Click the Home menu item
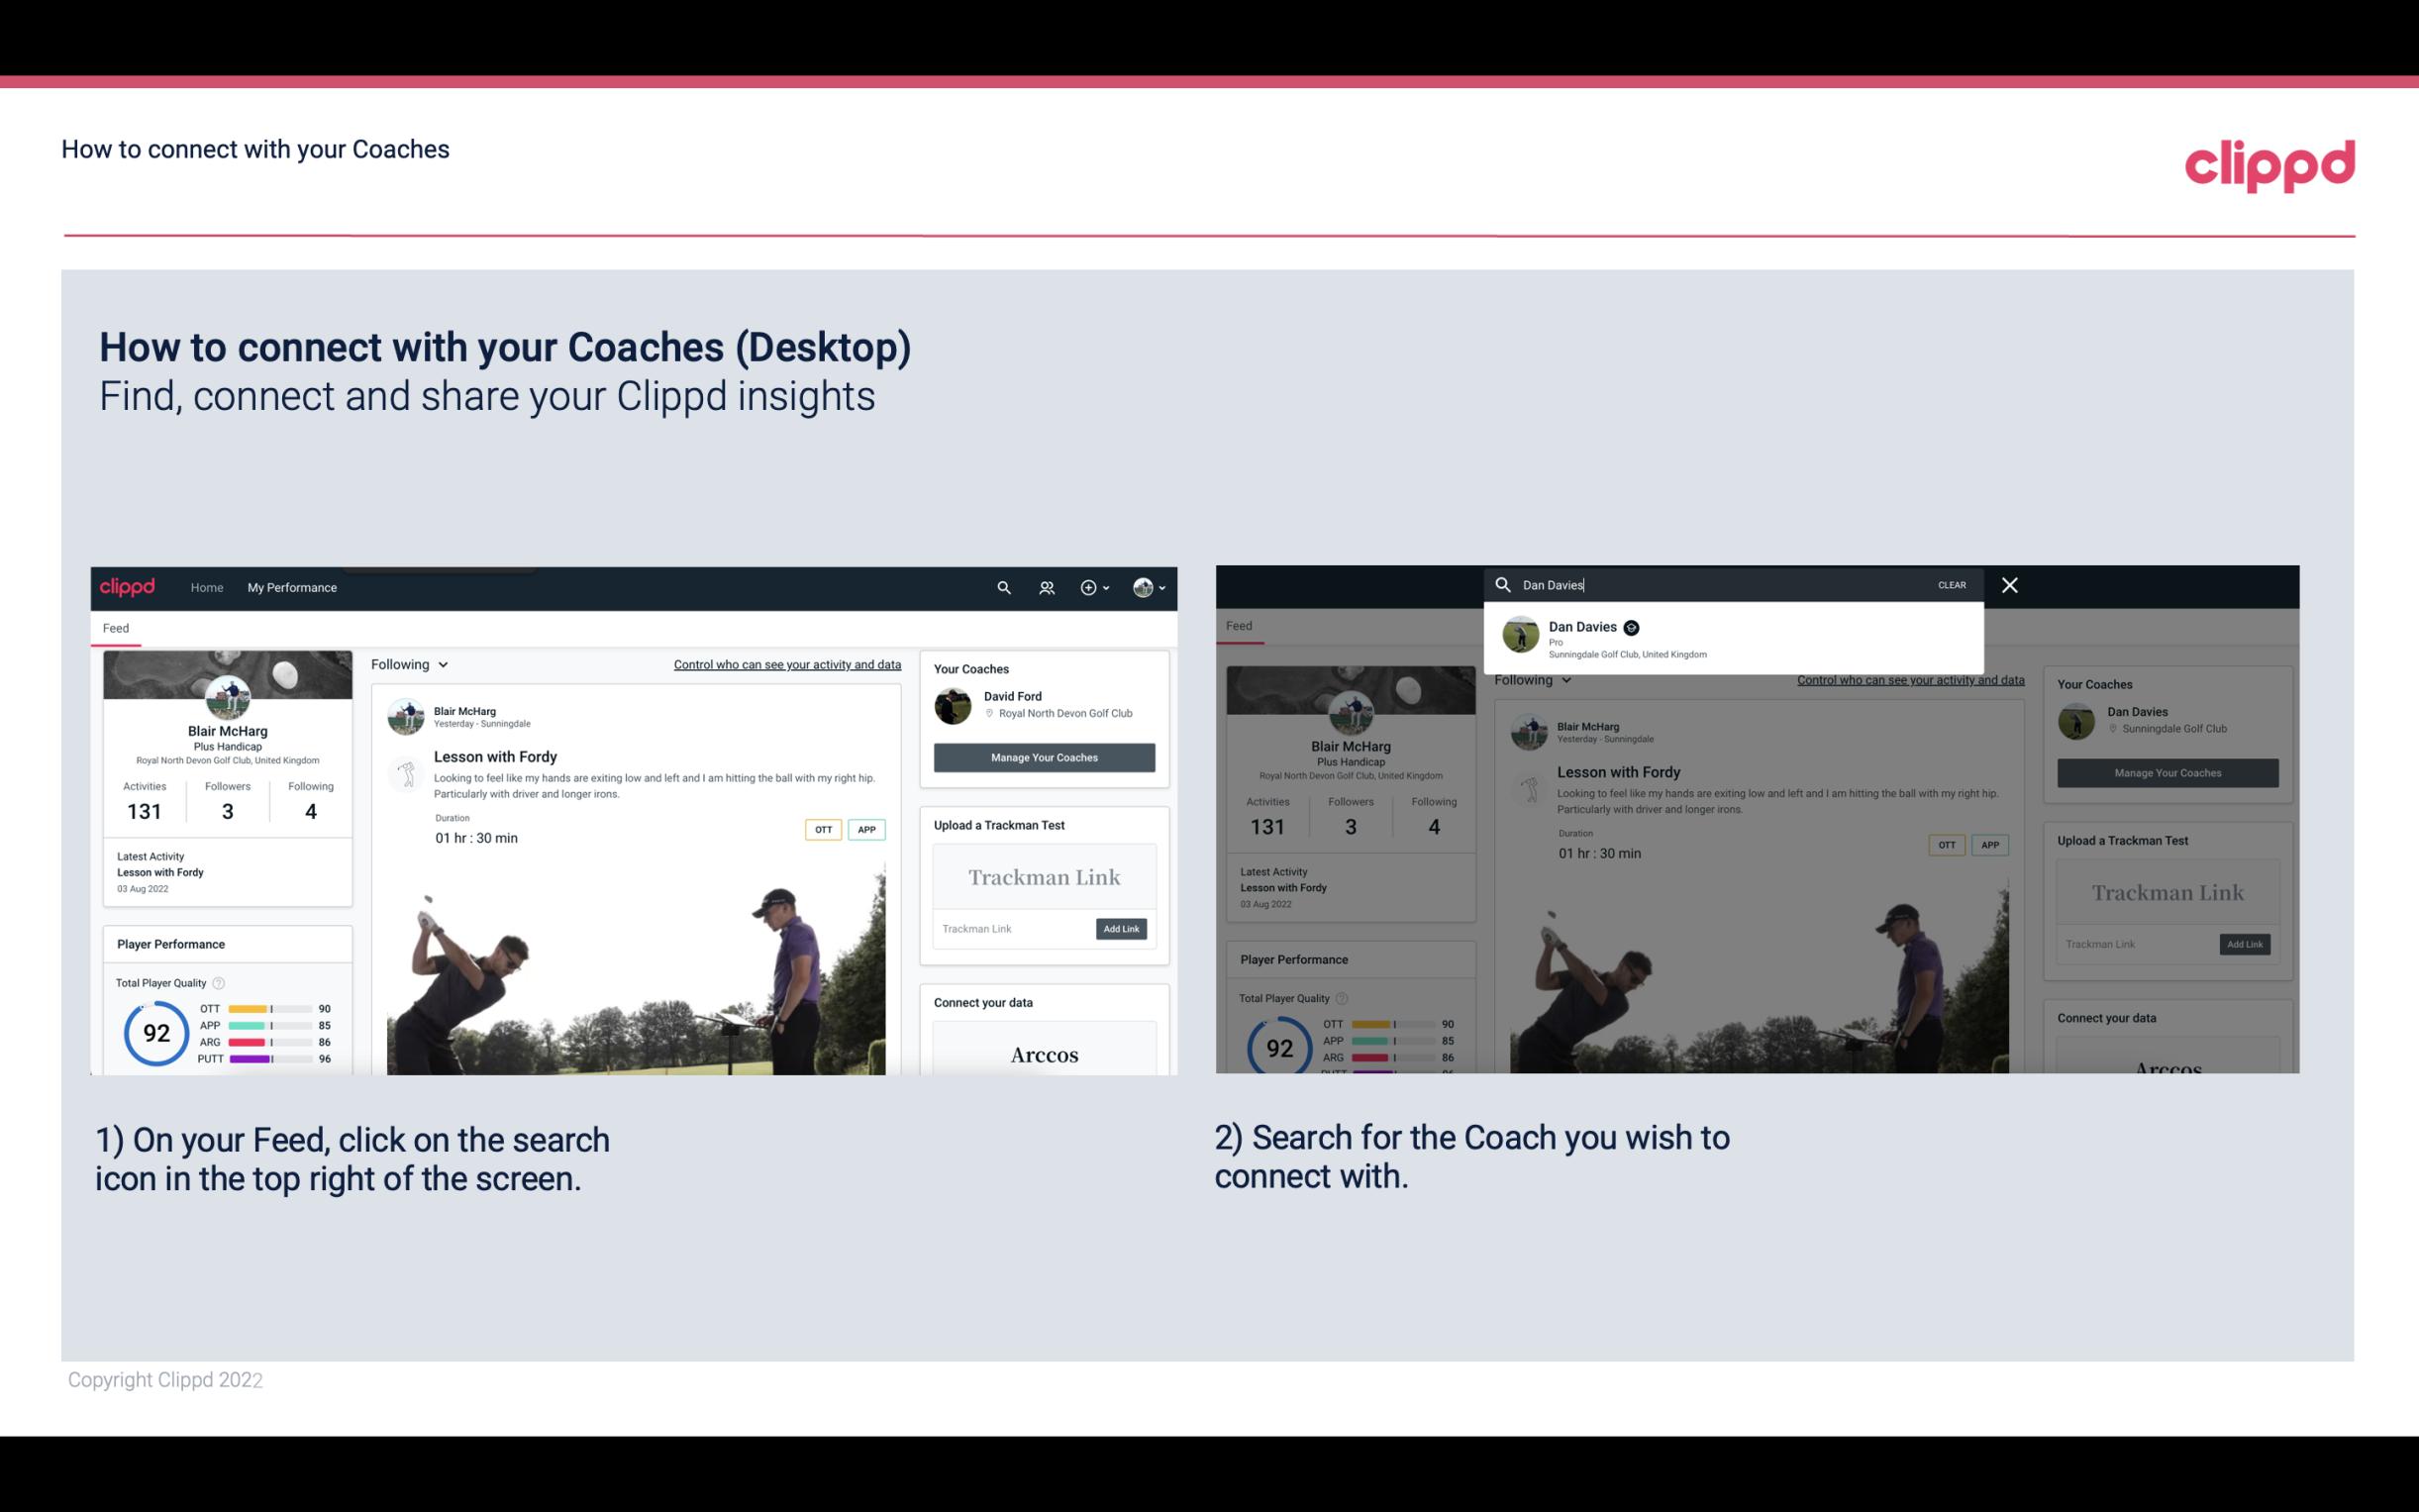Image resolution: width=2419 pixels, height=1512 pixels. [x=207, y=587]
